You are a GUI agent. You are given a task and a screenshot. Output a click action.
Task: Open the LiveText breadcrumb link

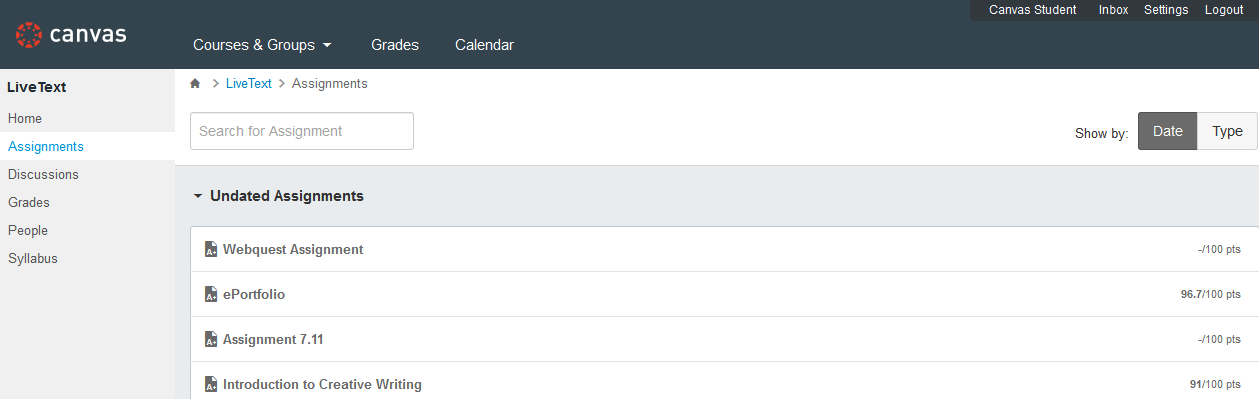point(248,84)
